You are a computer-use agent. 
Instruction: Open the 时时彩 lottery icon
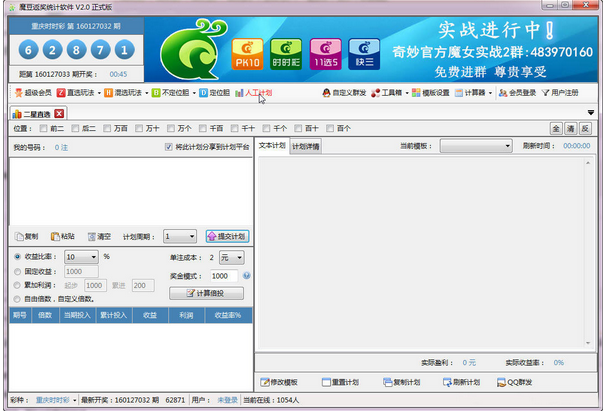[285, 50]
